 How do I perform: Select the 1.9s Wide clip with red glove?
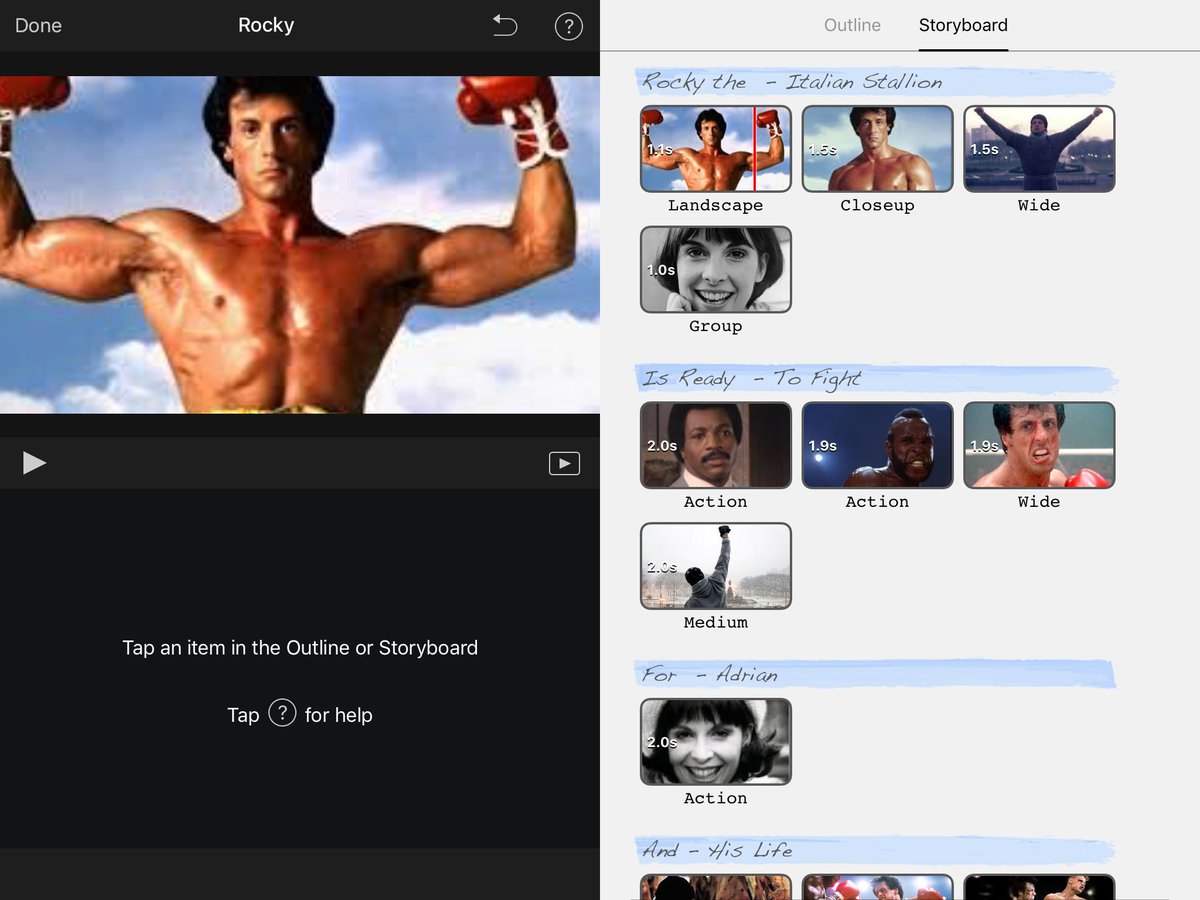coord(1039,445)
